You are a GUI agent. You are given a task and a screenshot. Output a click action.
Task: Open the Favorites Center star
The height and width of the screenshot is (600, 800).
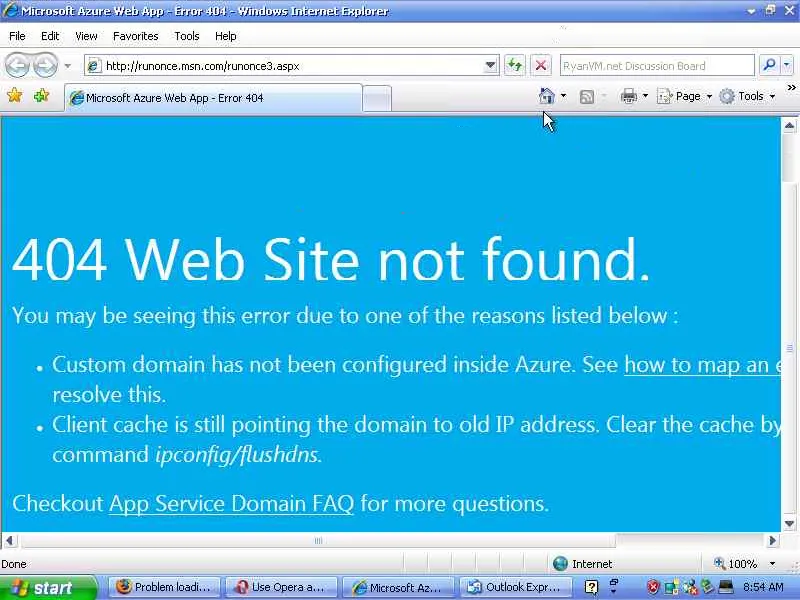tap(15, 95)
